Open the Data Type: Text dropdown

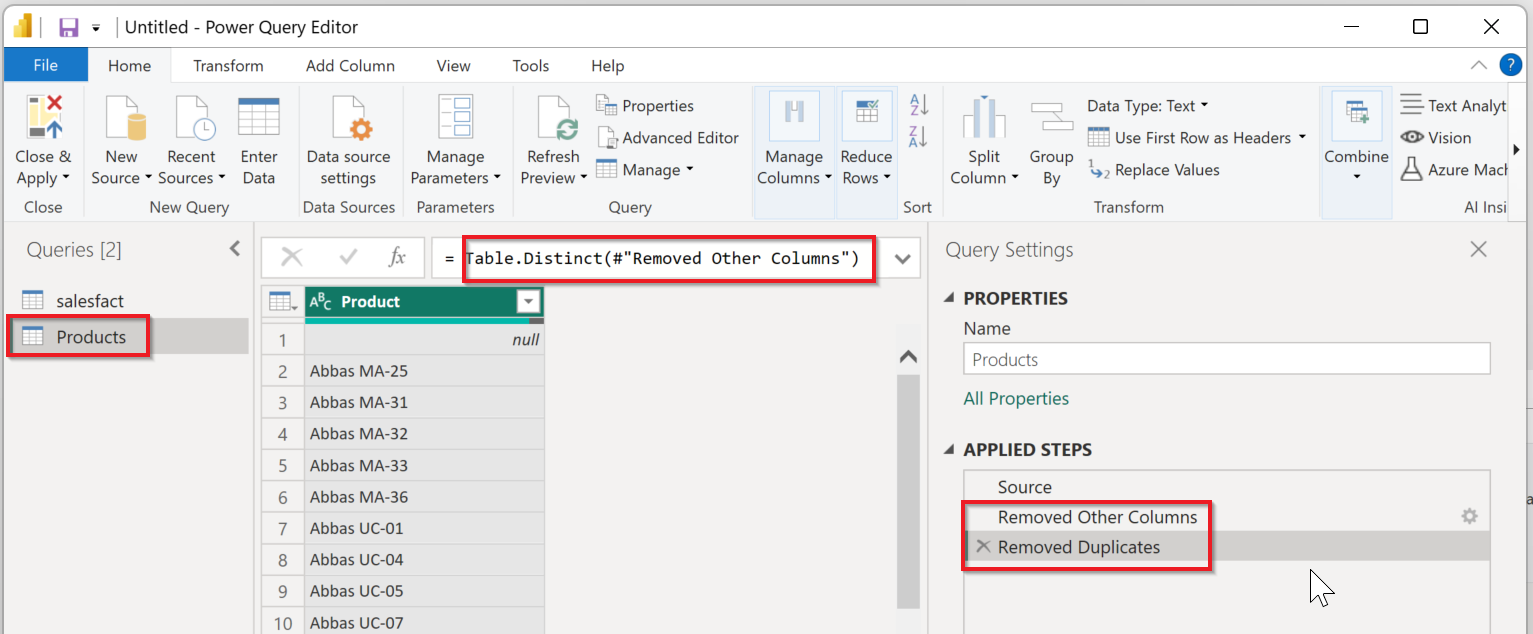coord(1148,106)
